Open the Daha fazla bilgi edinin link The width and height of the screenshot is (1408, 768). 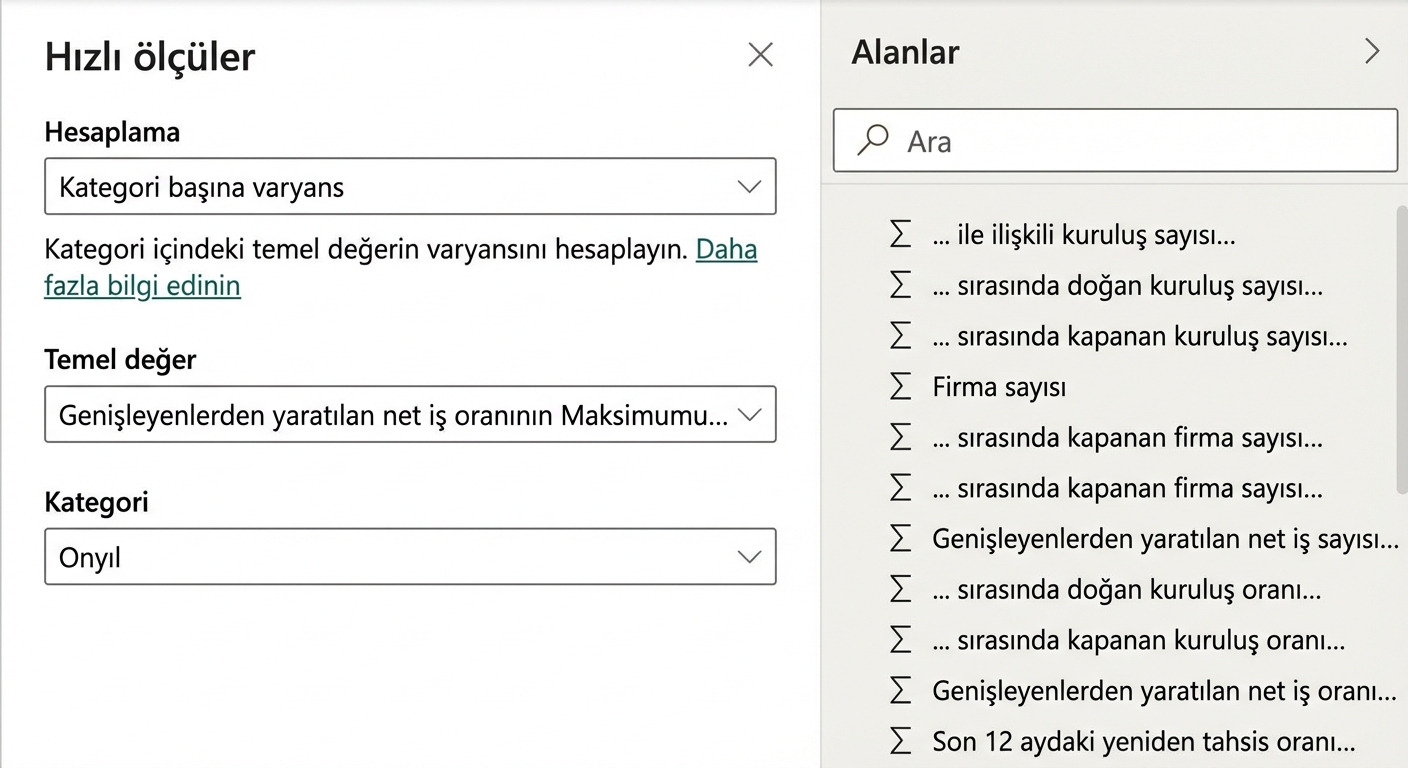[400, 268]
